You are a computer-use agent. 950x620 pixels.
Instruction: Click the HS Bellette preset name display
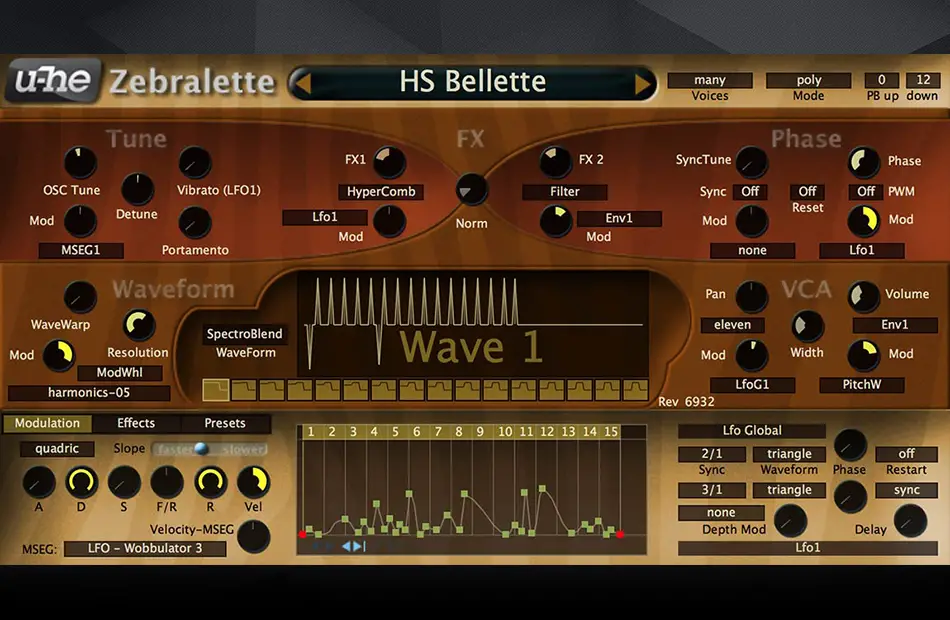[x=473, y=82]
